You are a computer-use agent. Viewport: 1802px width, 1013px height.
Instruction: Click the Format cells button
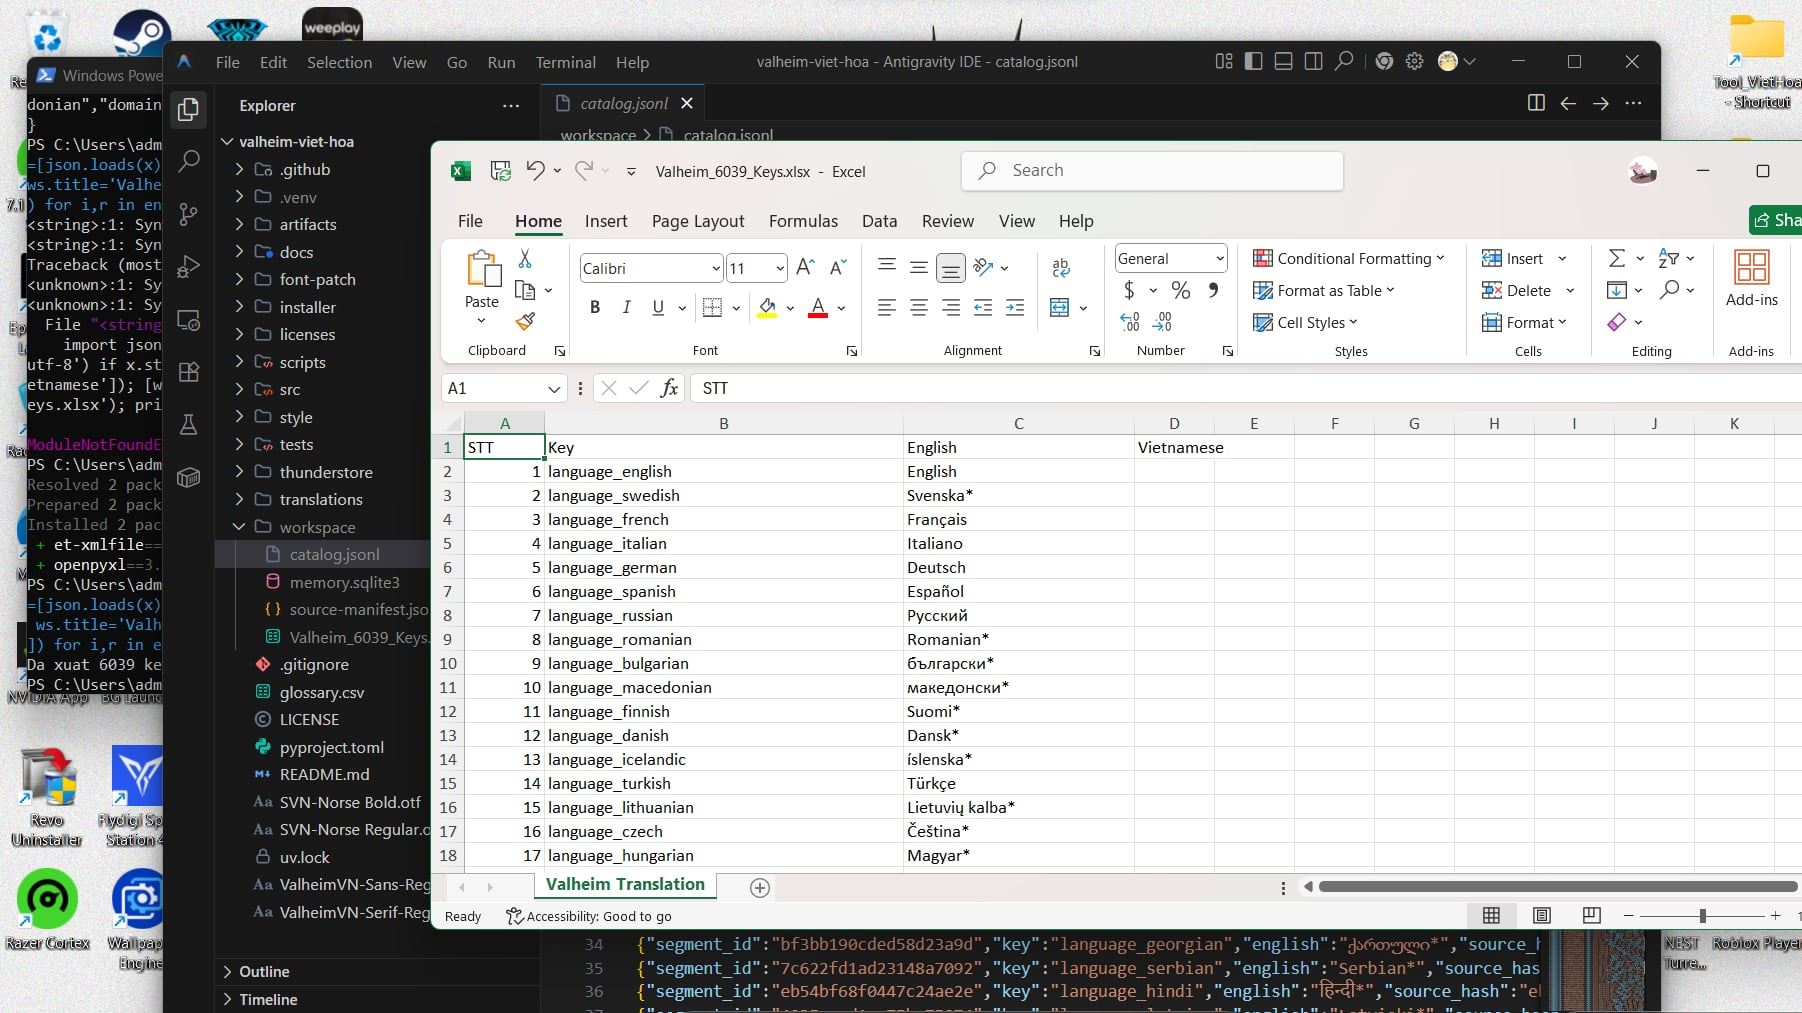point(1524,323)
